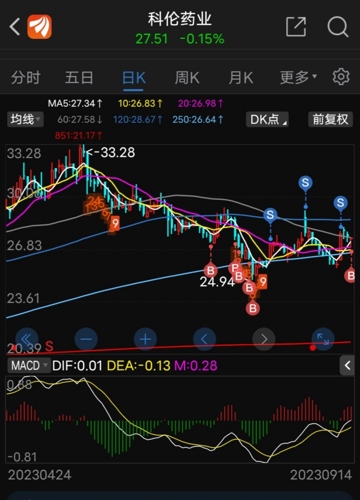Zoom out chart with minus button

86,339
